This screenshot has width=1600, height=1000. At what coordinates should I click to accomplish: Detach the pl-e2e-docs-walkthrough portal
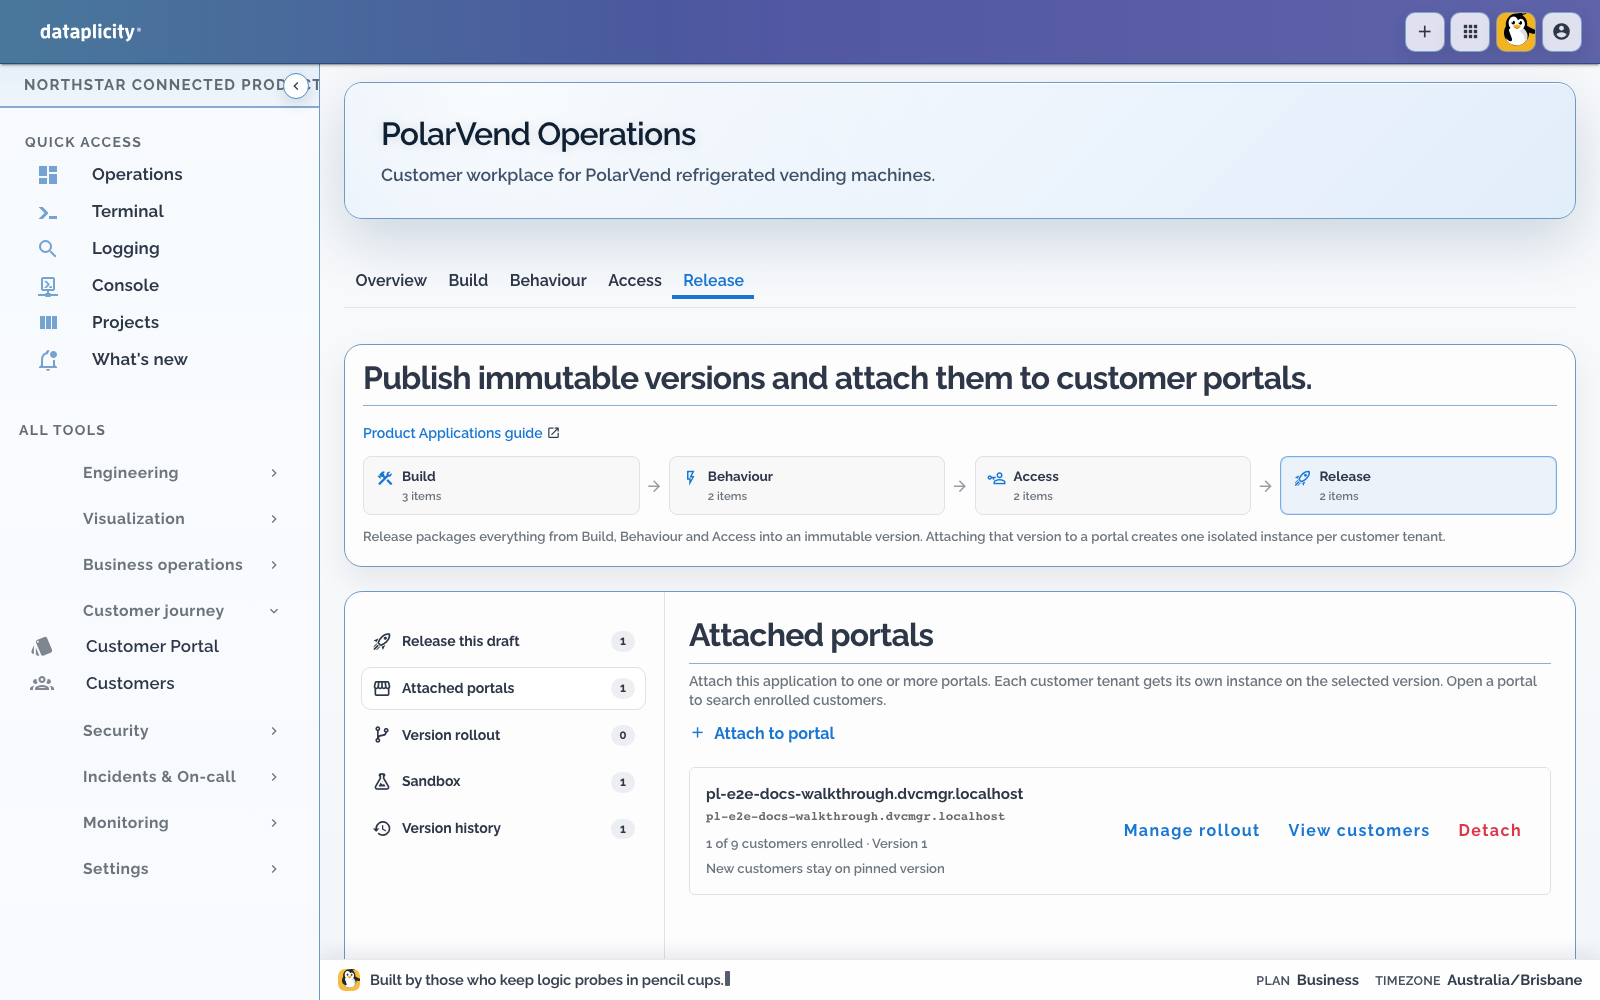[x=1489, y=830]
